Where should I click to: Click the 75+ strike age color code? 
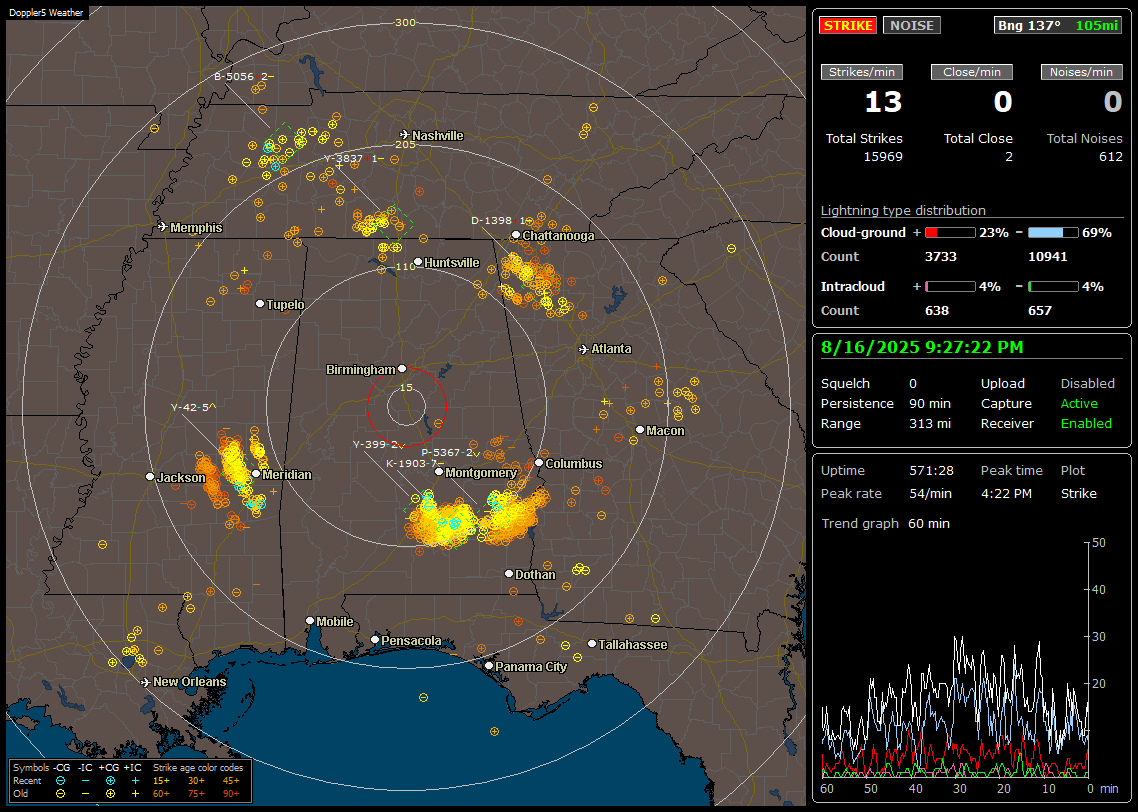pos(196,794)
